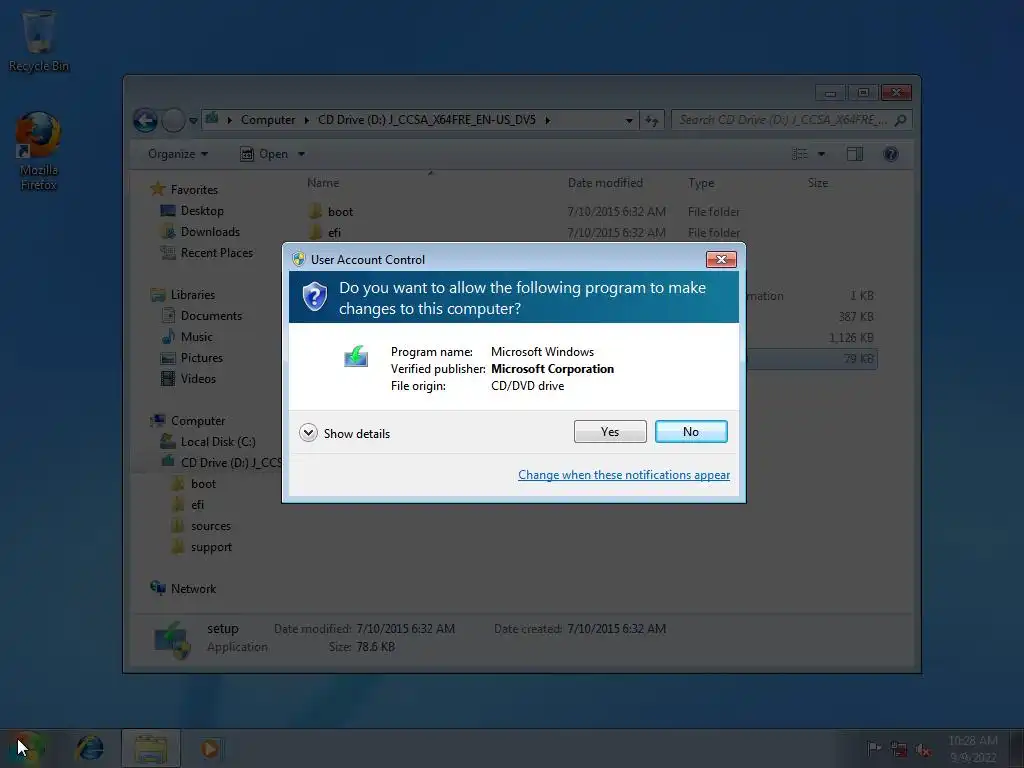
Task: Click the setup application icon in details pane
Action: (x=172, y=640)
